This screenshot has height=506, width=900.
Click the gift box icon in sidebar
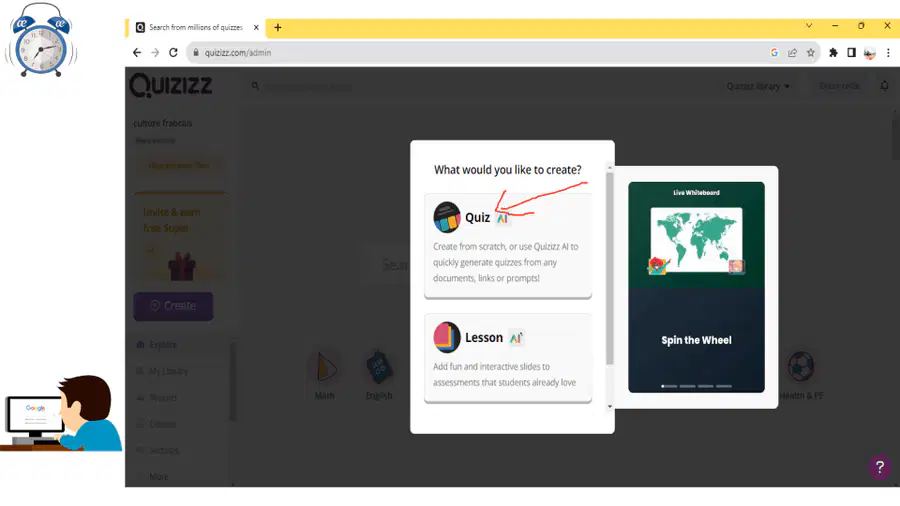tap(182, 266)
